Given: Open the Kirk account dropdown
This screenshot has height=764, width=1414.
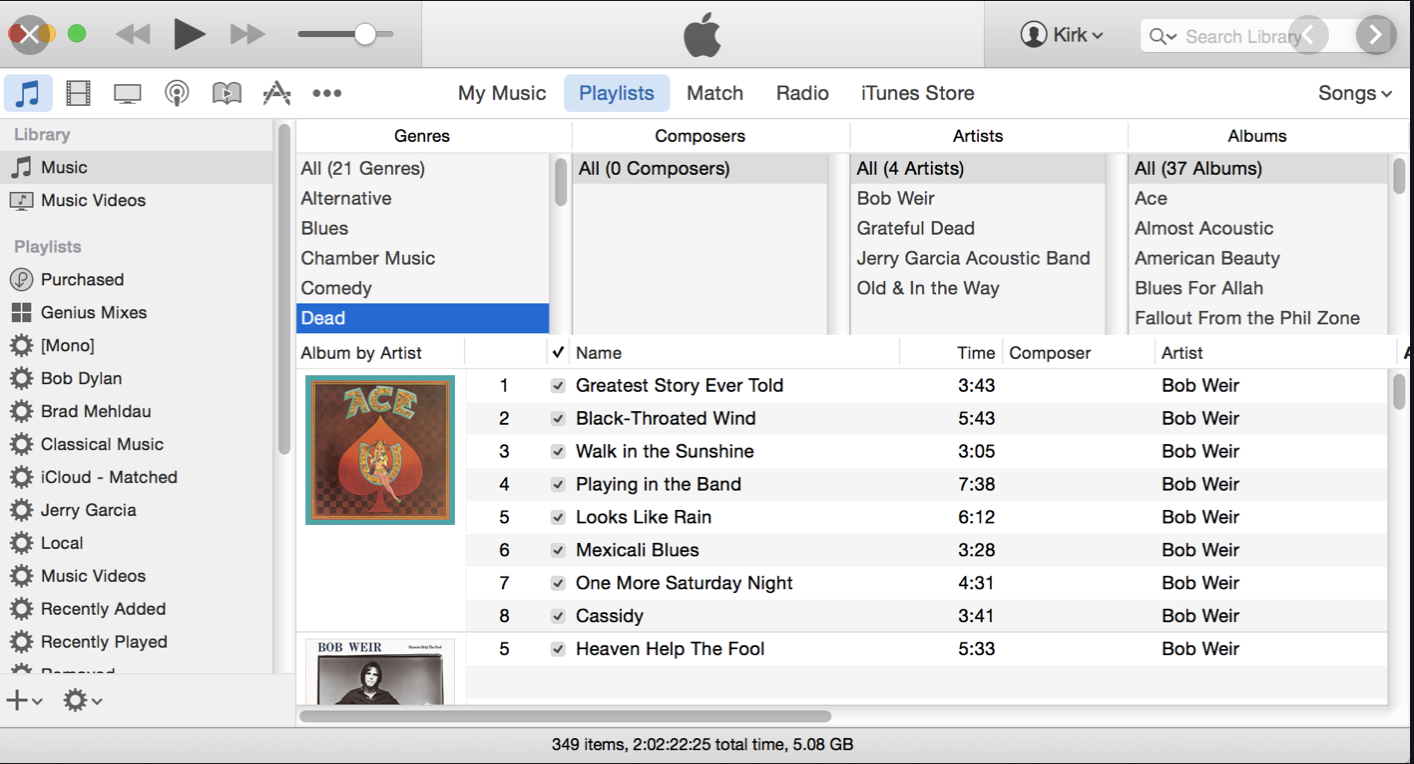Looking at the screenshot, I should coord(1062,35).
